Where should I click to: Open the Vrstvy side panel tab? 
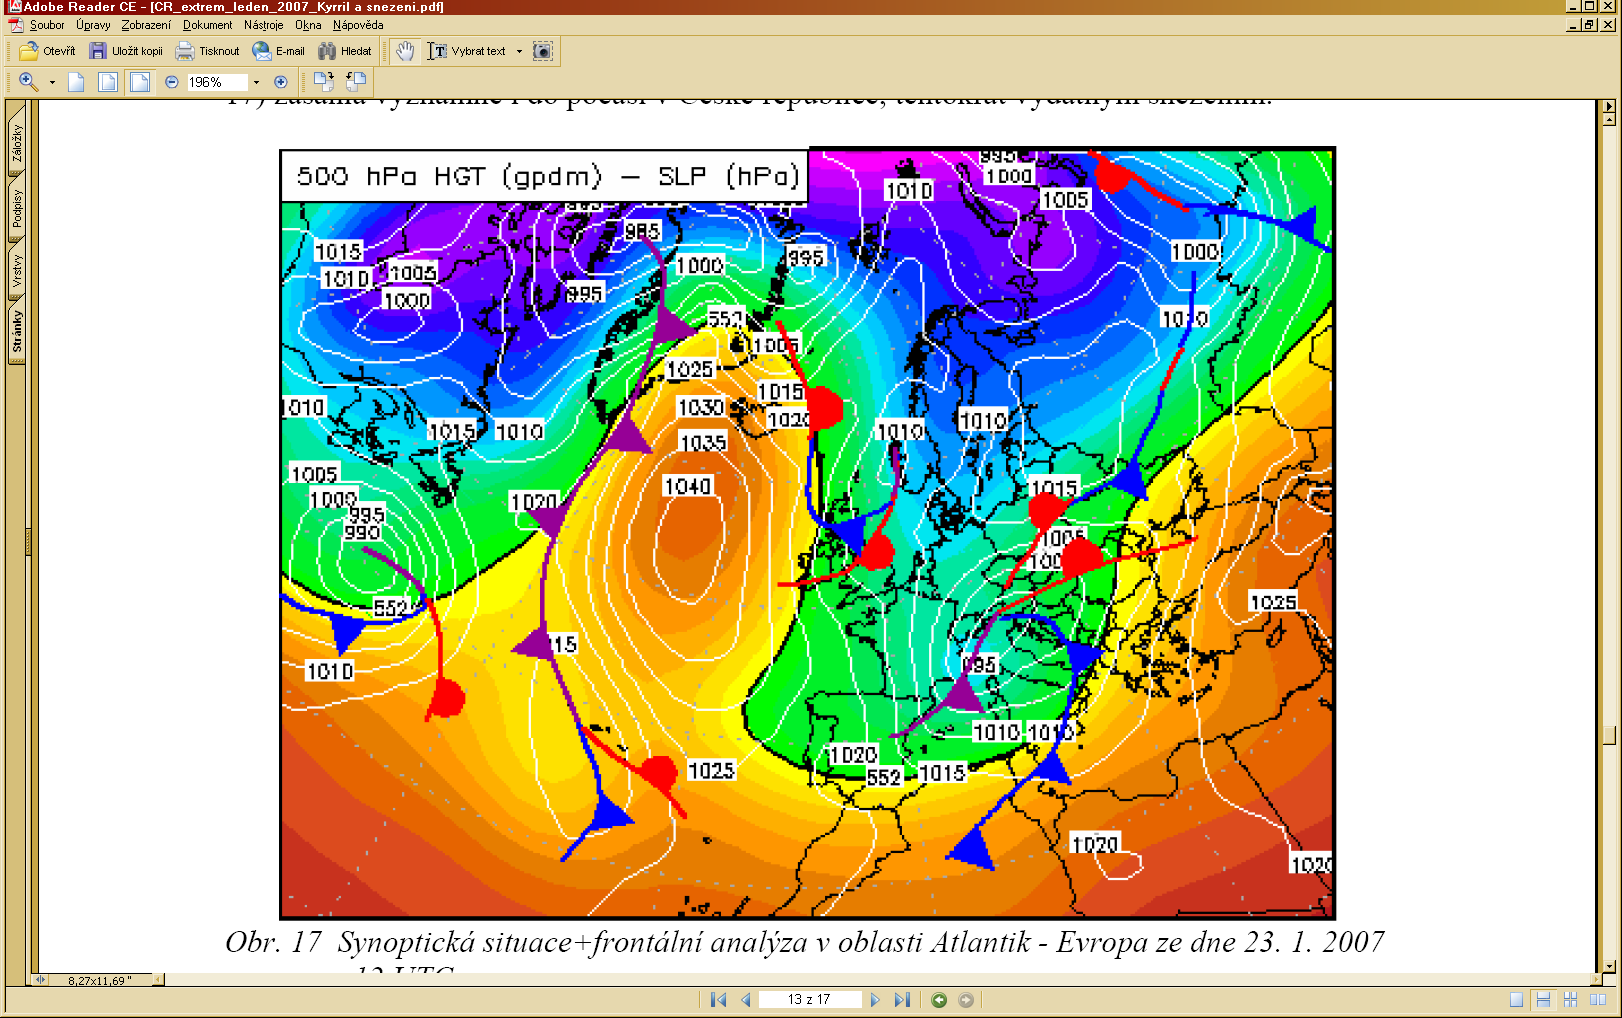point(17,270)
